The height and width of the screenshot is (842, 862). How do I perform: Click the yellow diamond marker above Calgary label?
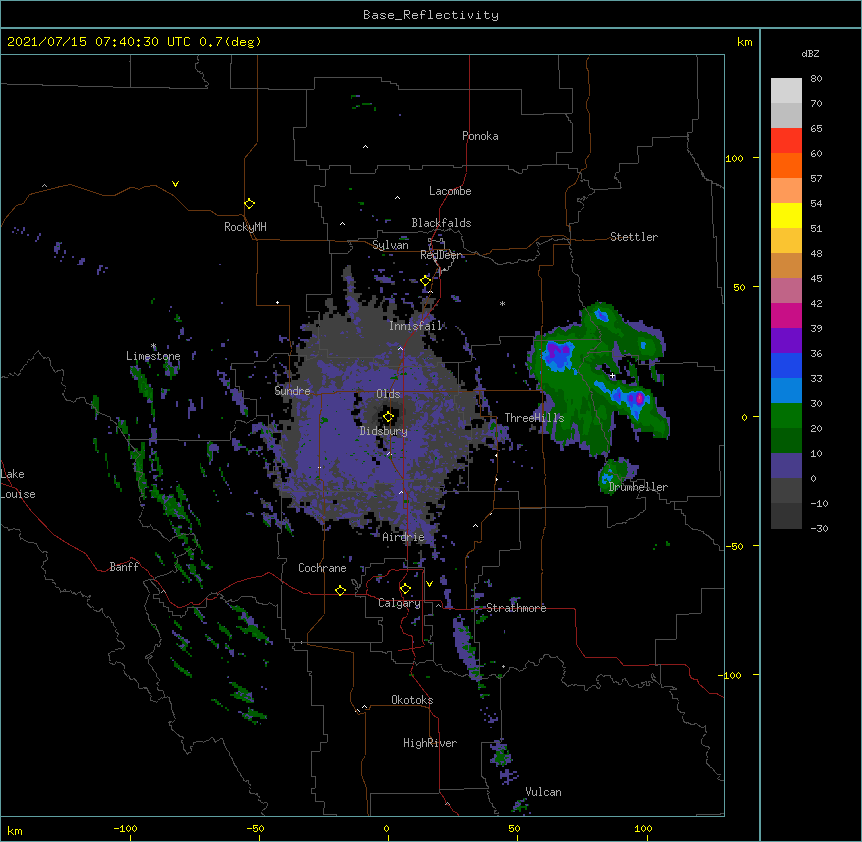(x=405, y=589)
